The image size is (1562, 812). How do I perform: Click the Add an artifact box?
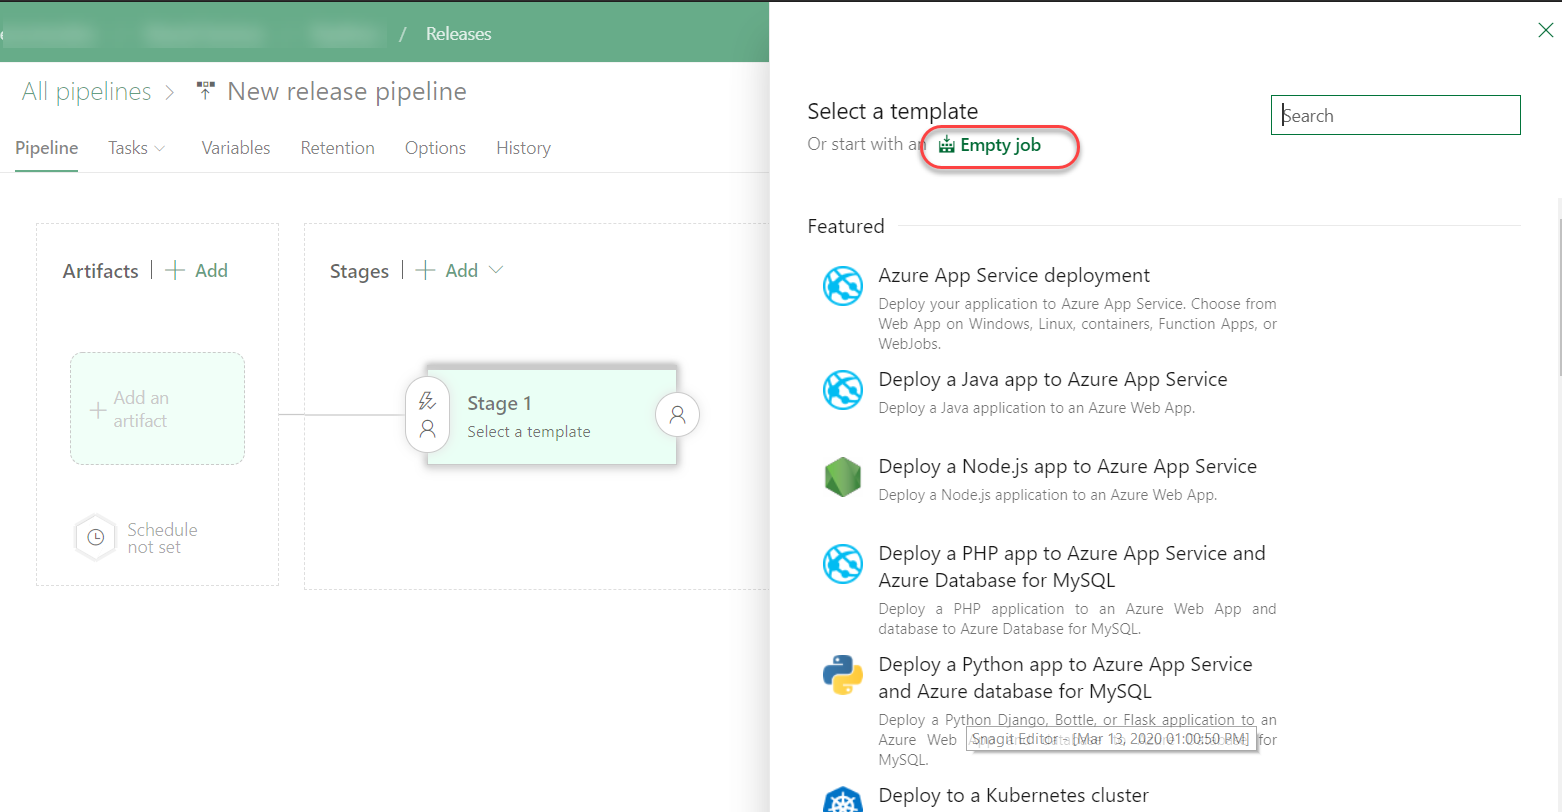point(157,408)
